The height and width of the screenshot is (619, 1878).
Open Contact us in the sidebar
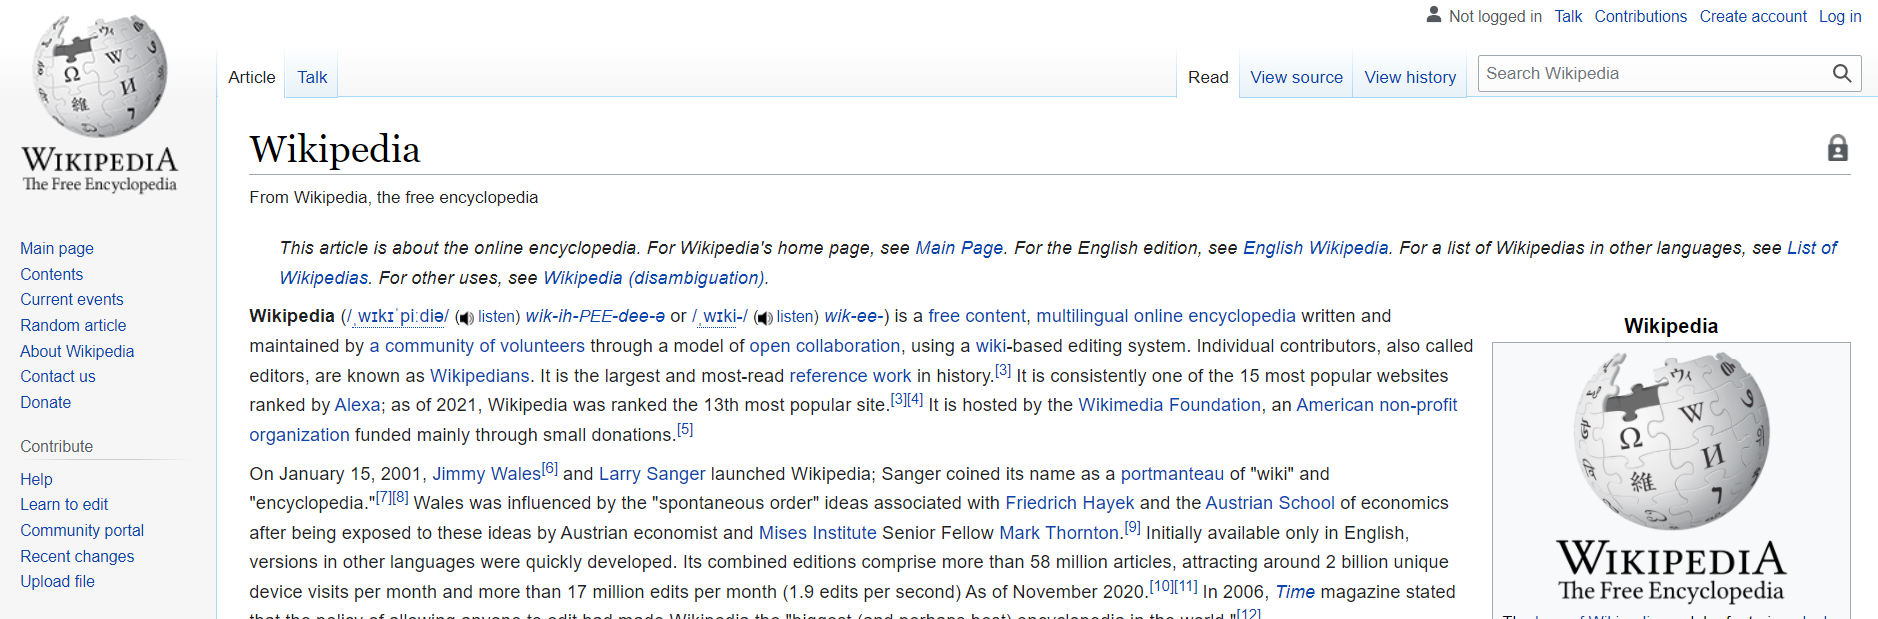[x=58, y=376]
